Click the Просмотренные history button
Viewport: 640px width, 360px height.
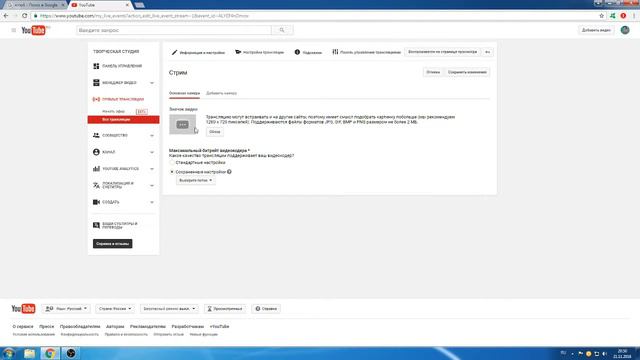(225, 309)
